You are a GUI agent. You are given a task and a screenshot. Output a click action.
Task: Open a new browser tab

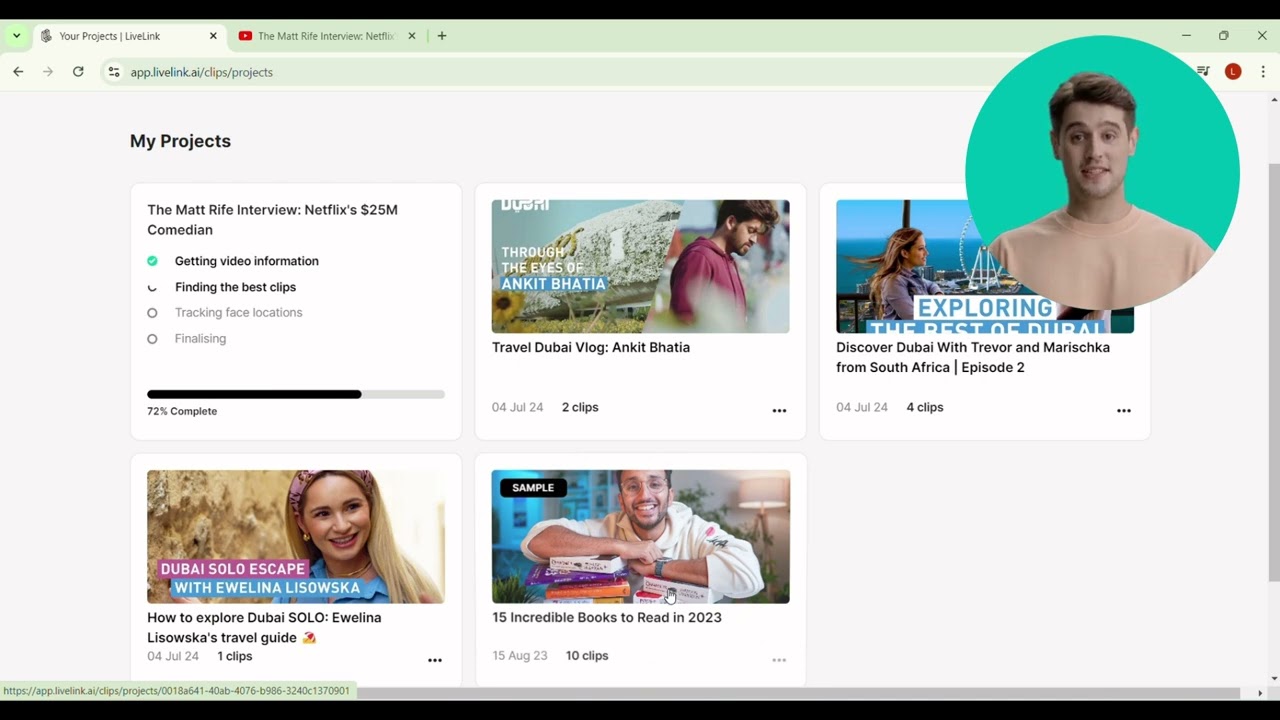442,36
